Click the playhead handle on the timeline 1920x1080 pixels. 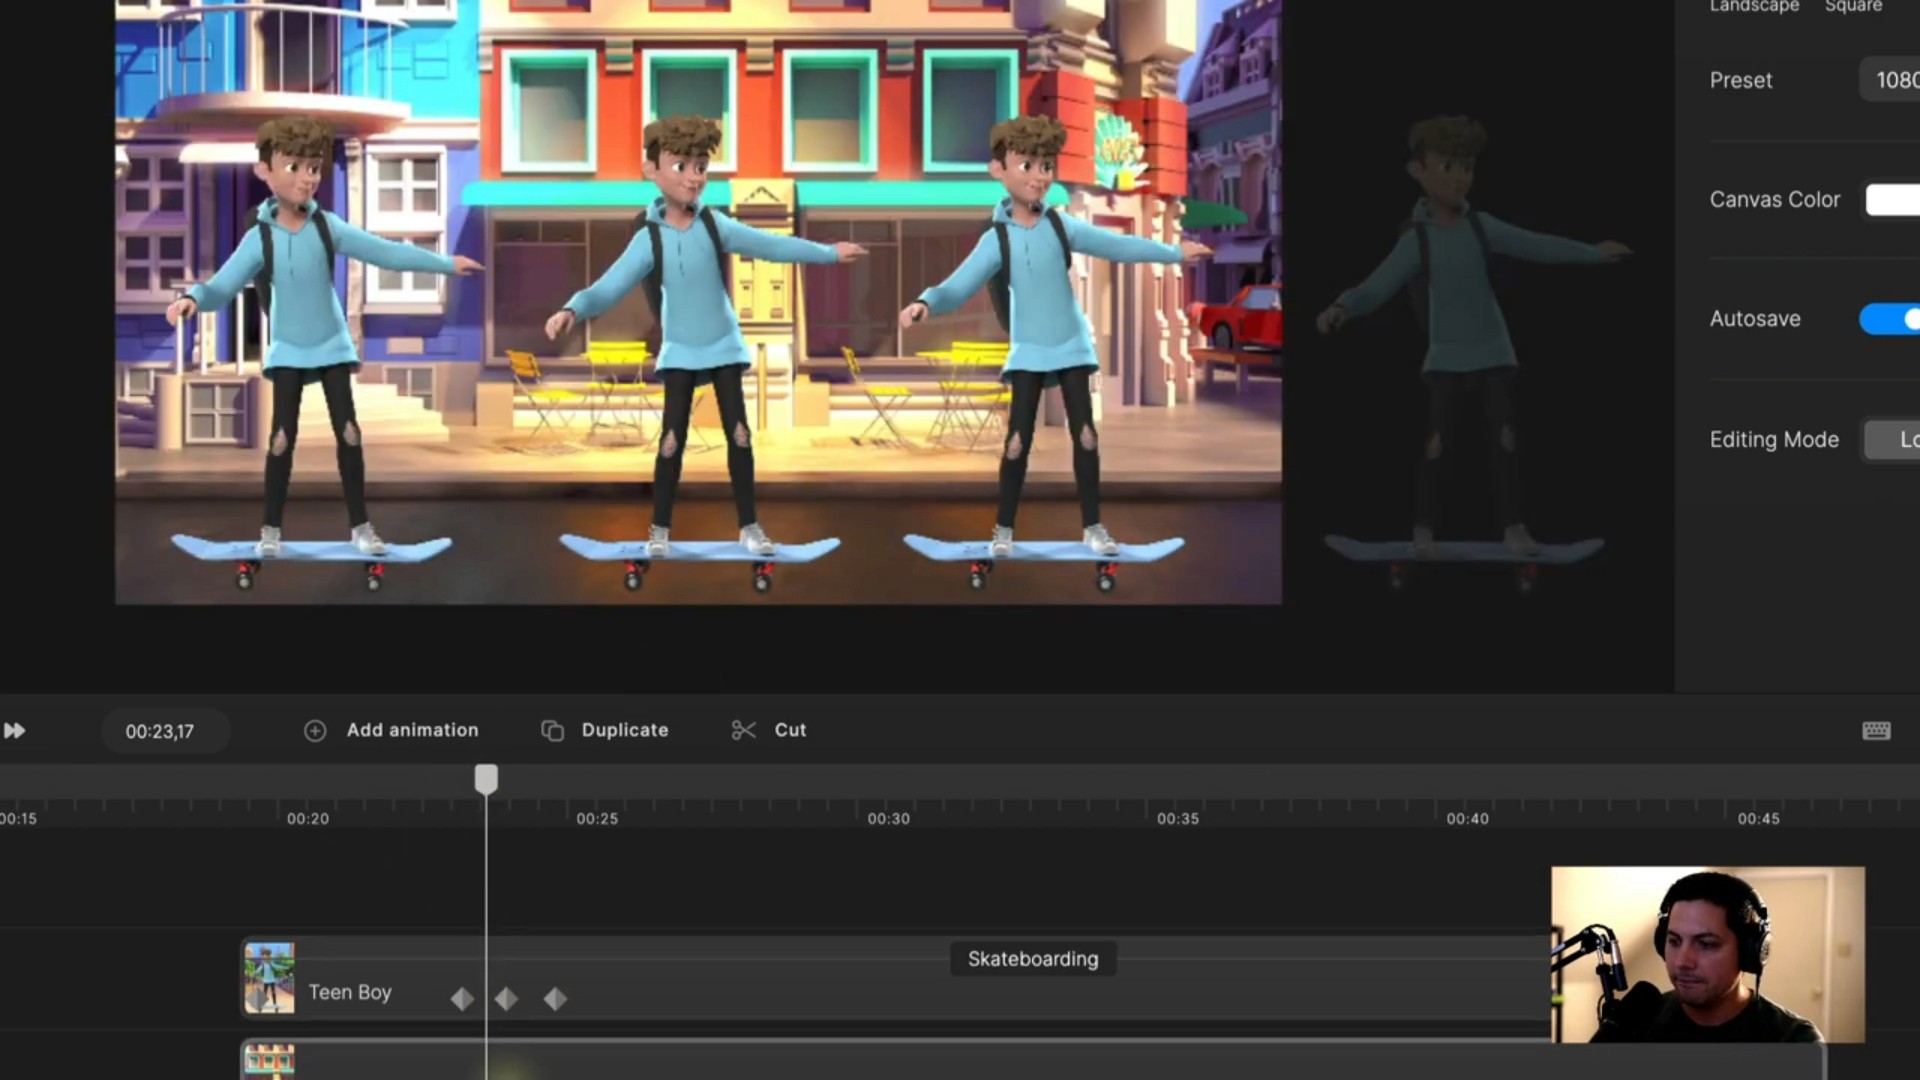point(486,779)
